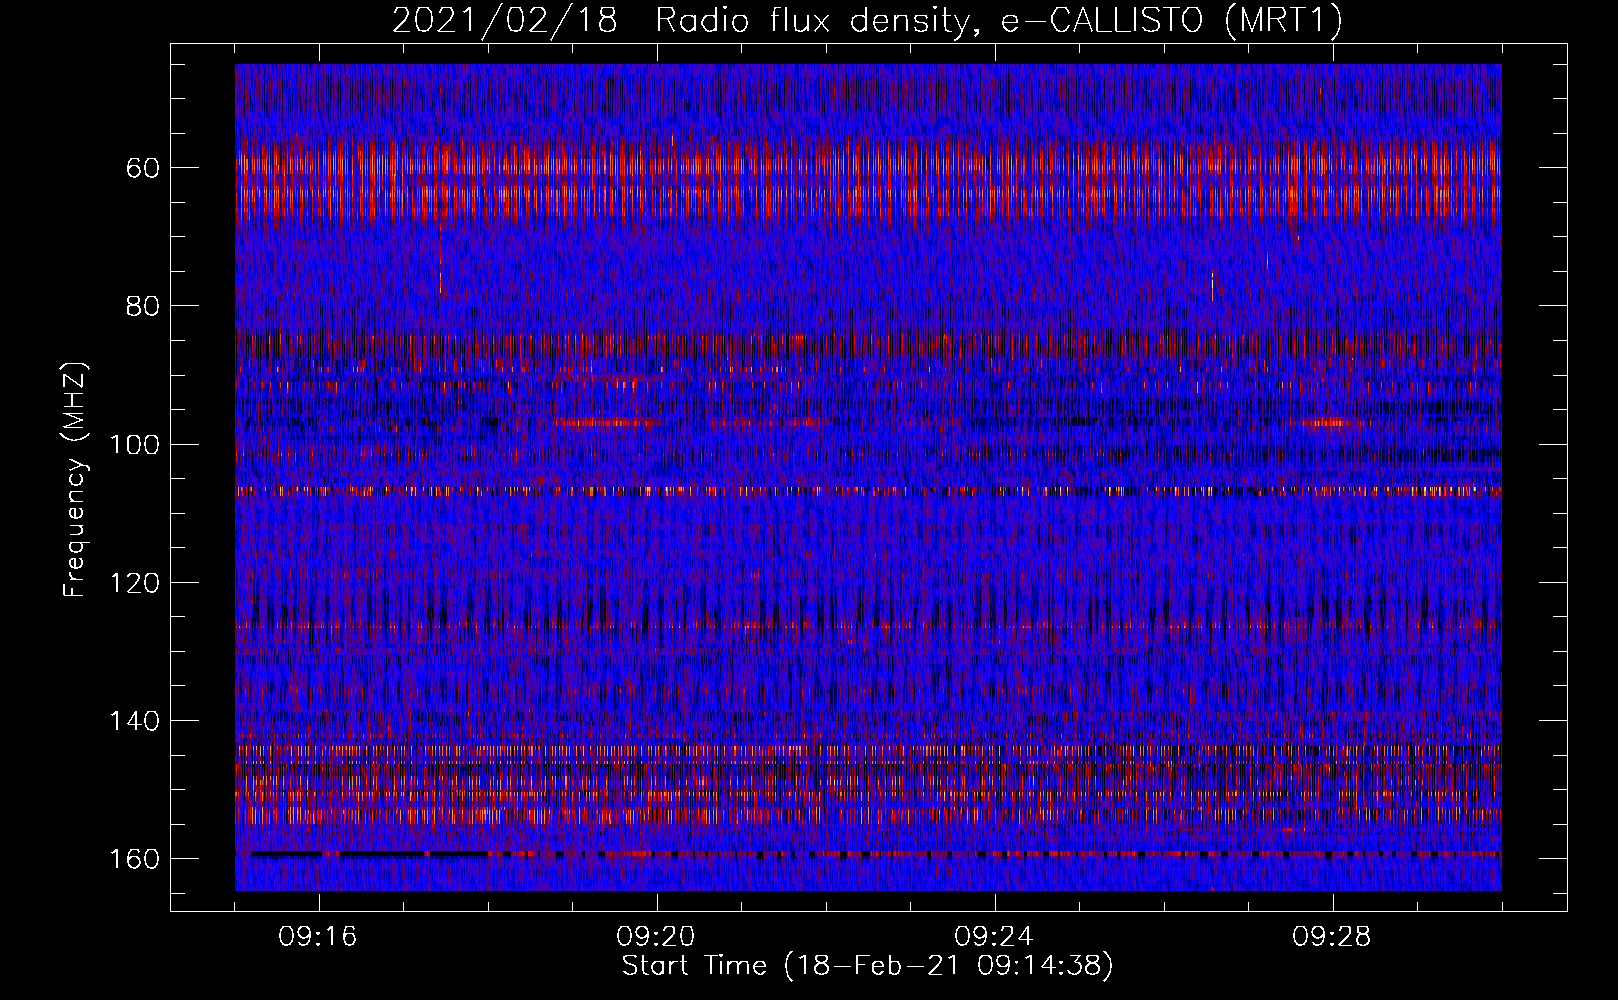The width and height of the screenshot is (1618, 1000).
Task: Click the 09:28 time tick label
Action: pos(1333,937)
